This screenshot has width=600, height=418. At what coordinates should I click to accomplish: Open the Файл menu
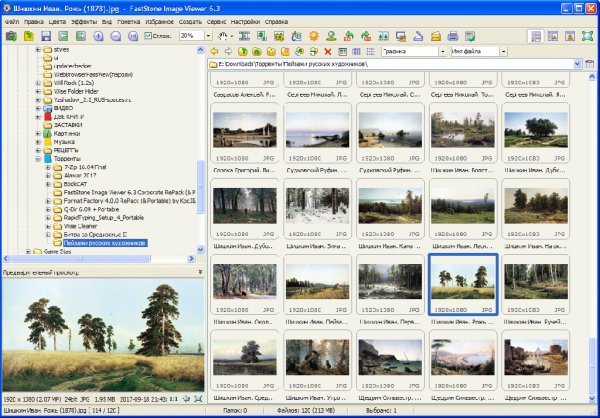click(x=11, y=22)
